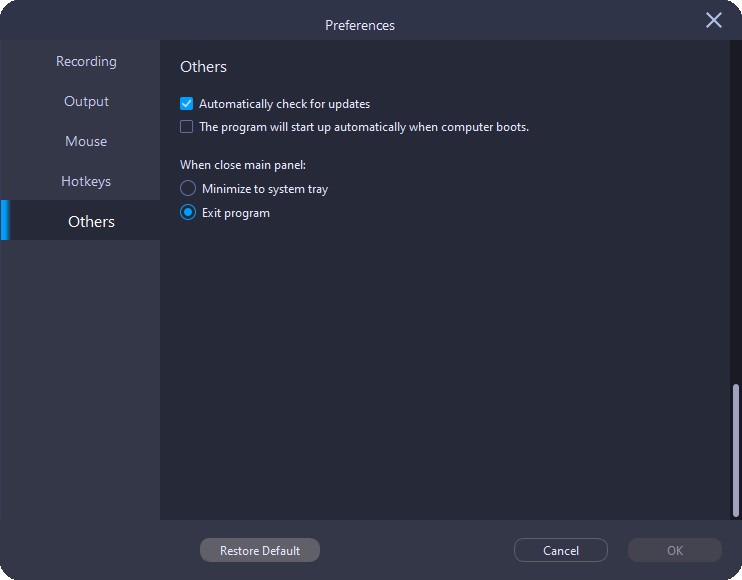Click the blue active-tab indicator bar beside Others

click(x=4, y=220)
